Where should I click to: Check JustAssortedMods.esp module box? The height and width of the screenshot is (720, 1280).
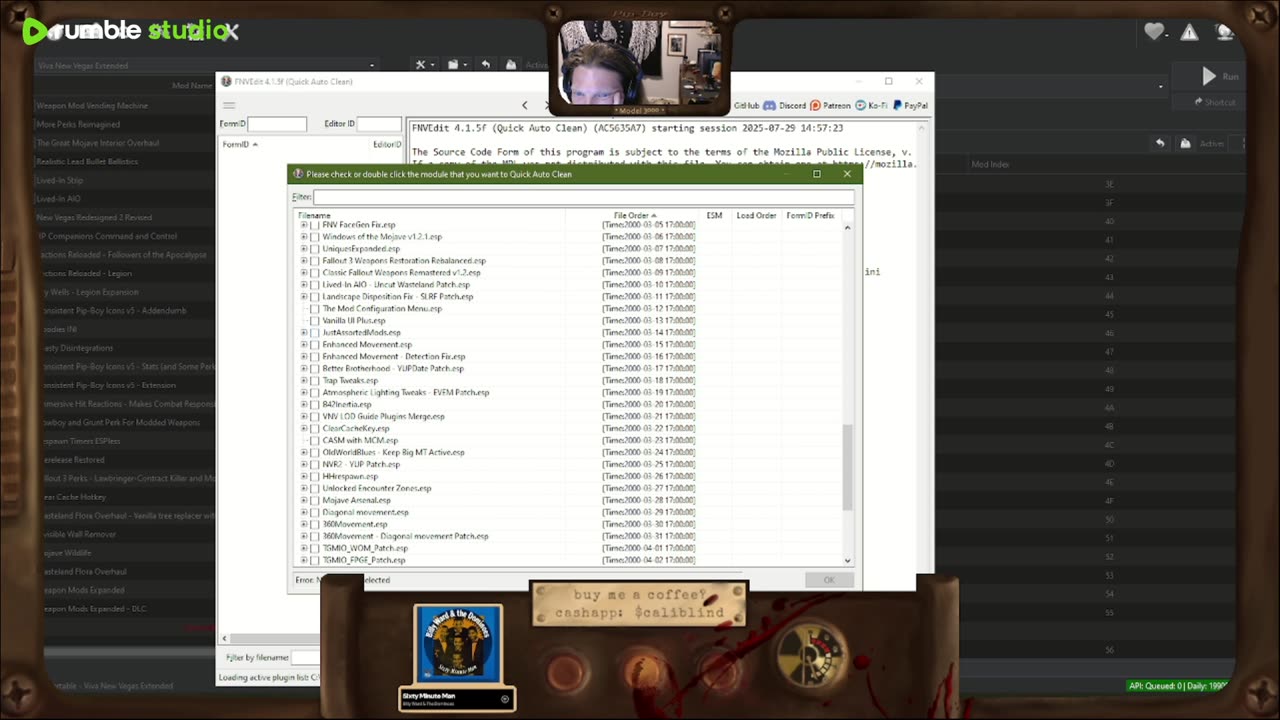315,333
